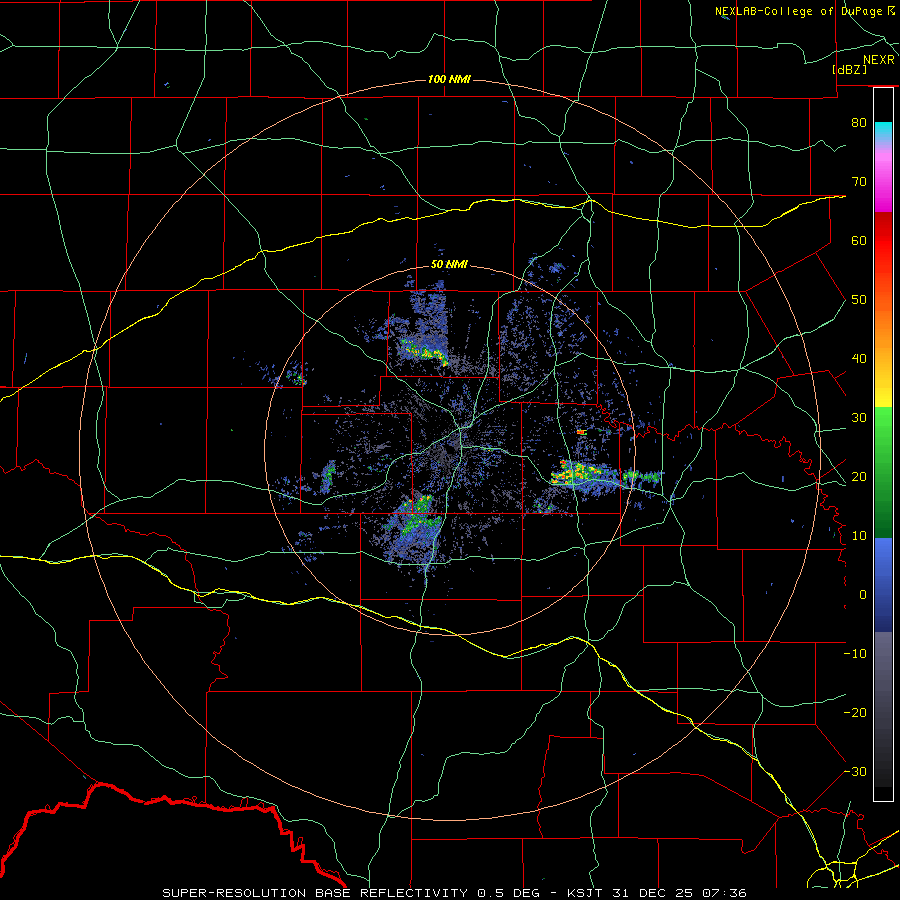This screenshot has width=900, height=900.
Task: Click the 70 value on the dBZ scale
Action: (x=859, y=181)
